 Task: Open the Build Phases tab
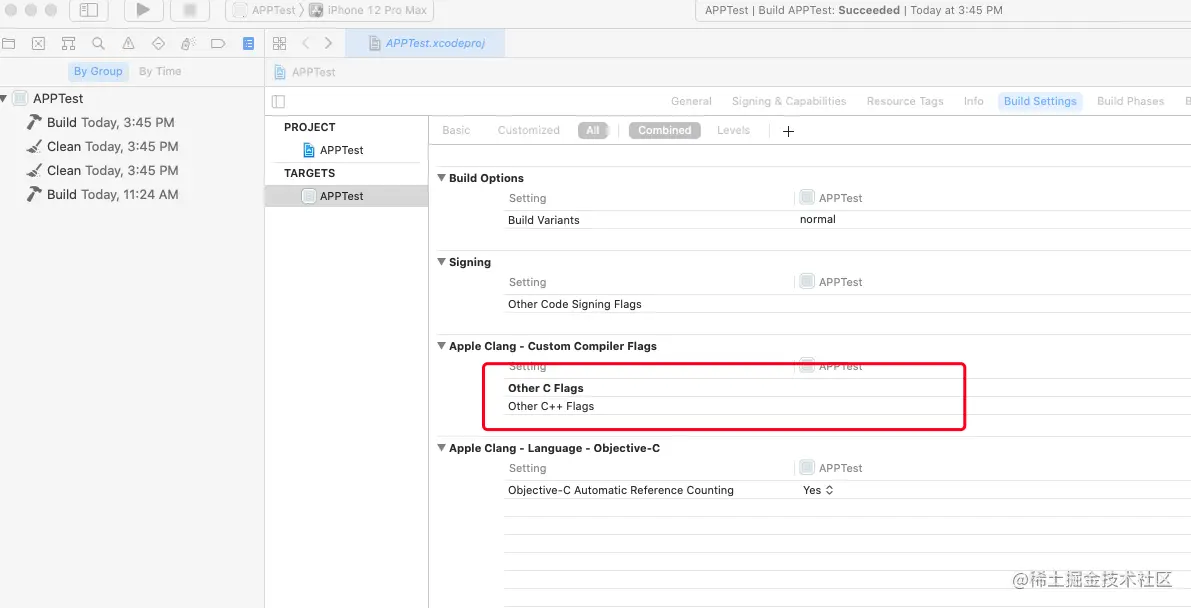coord(1130,101)
